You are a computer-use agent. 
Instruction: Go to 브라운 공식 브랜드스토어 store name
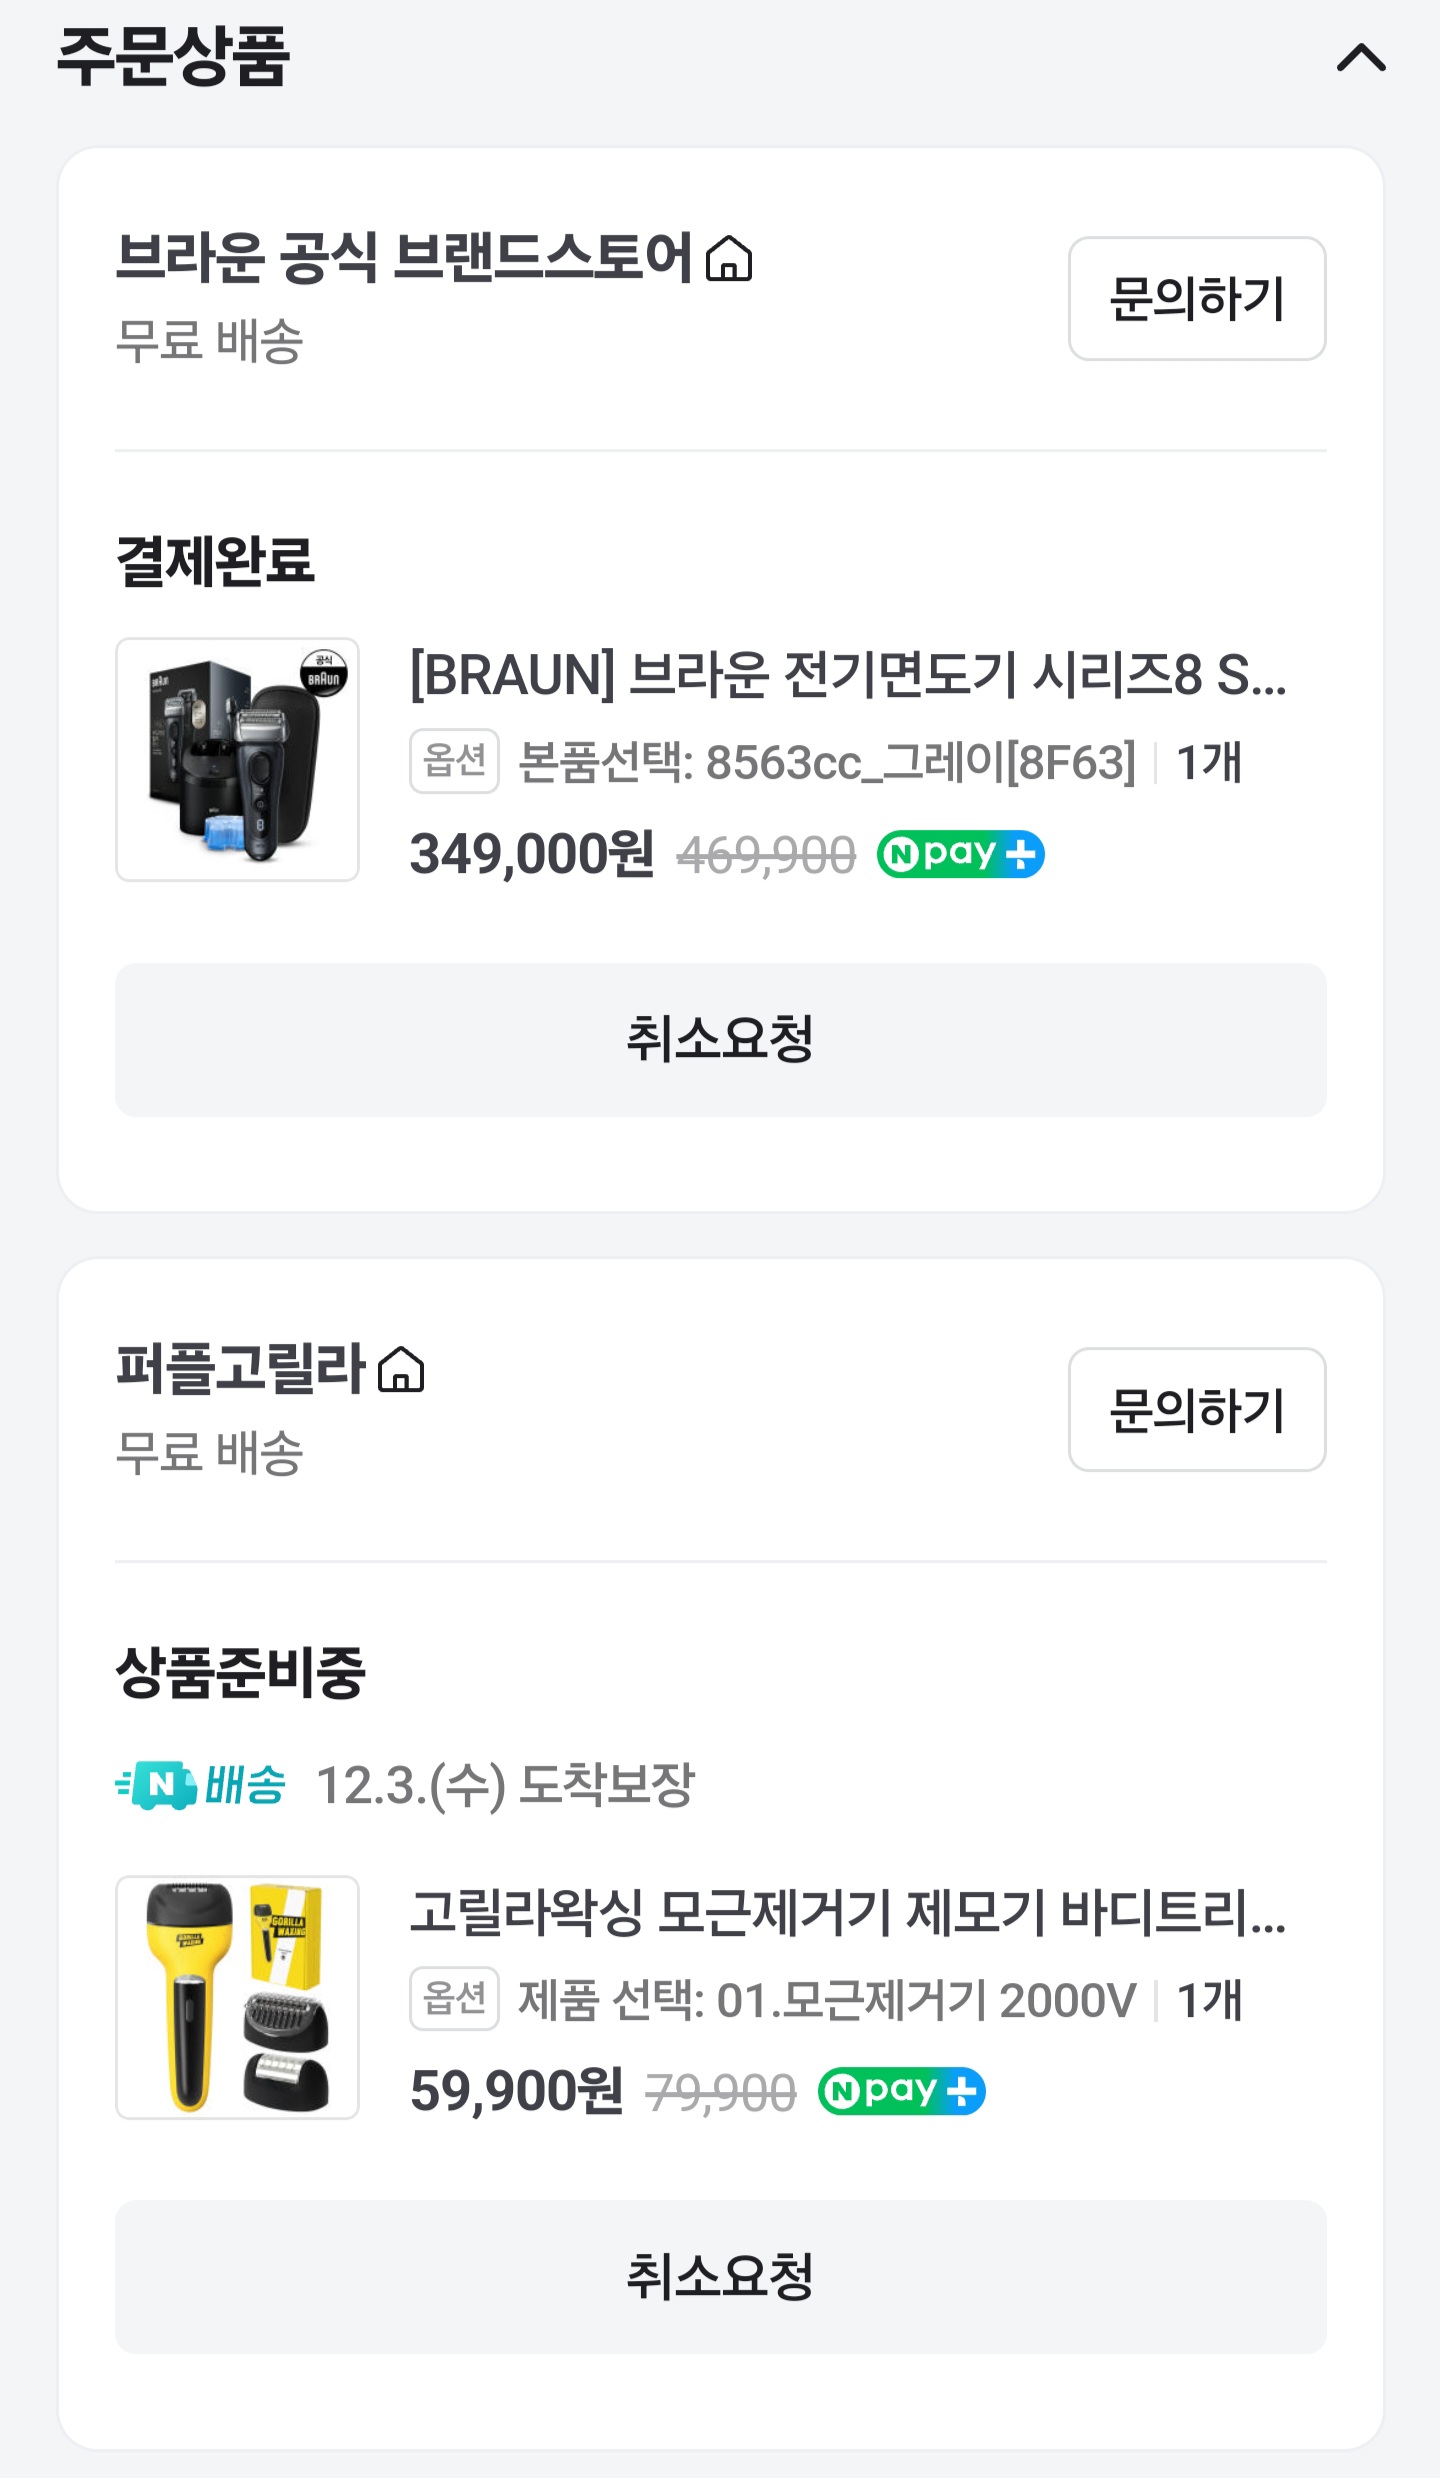pos(404,258)
